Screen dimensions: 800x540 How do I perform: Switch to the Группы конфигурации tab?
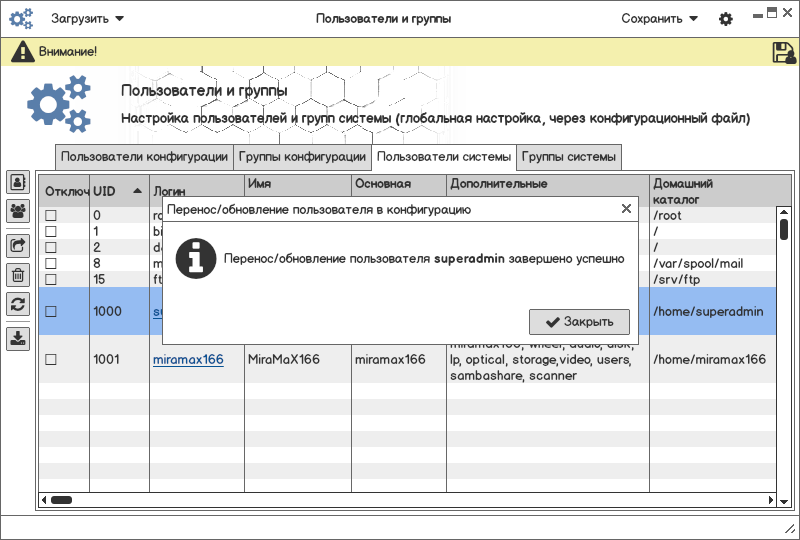click(303, 157)
